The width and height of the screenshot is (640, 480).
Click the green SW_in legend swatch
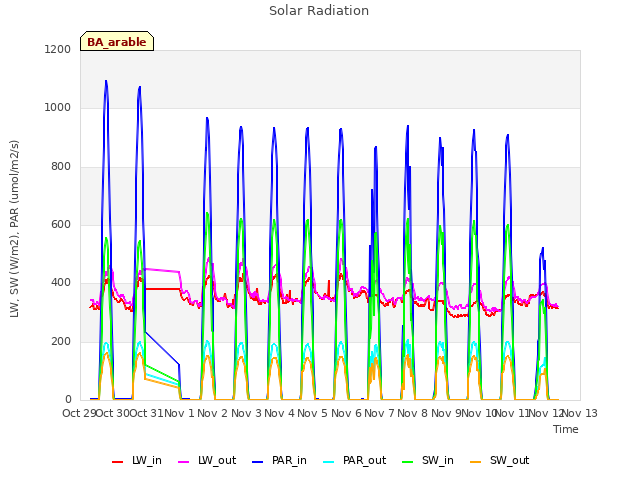(x=408, y=462)
